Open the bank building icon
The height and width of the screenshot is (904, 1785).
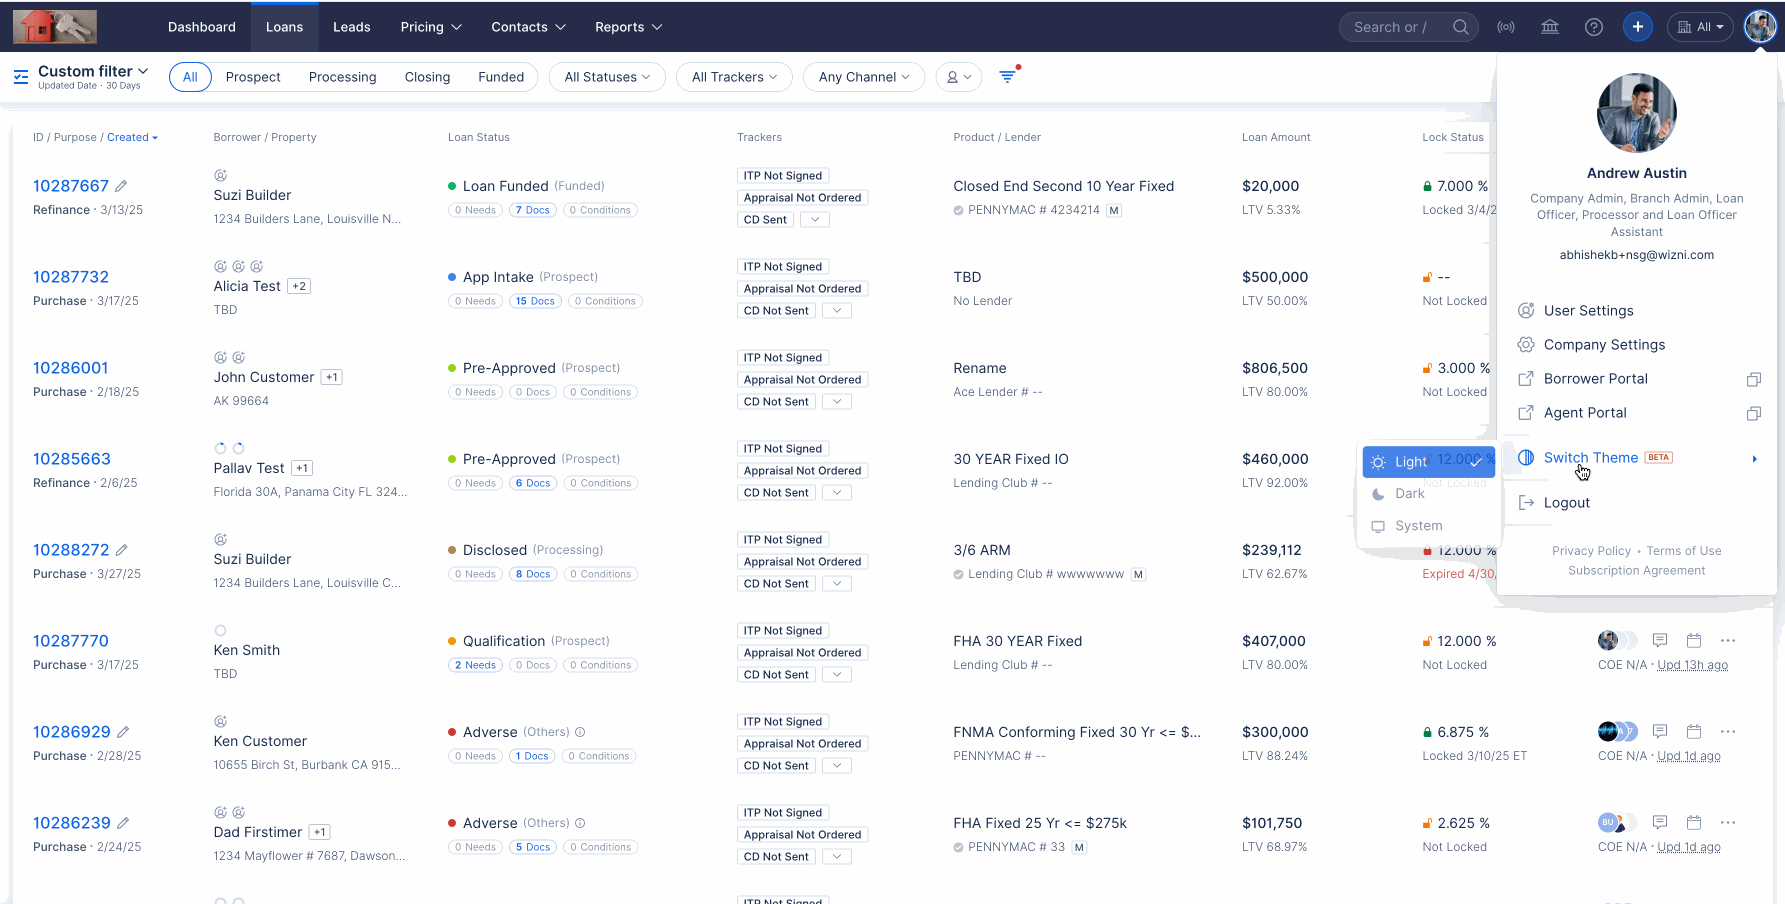click(1550, 27)
